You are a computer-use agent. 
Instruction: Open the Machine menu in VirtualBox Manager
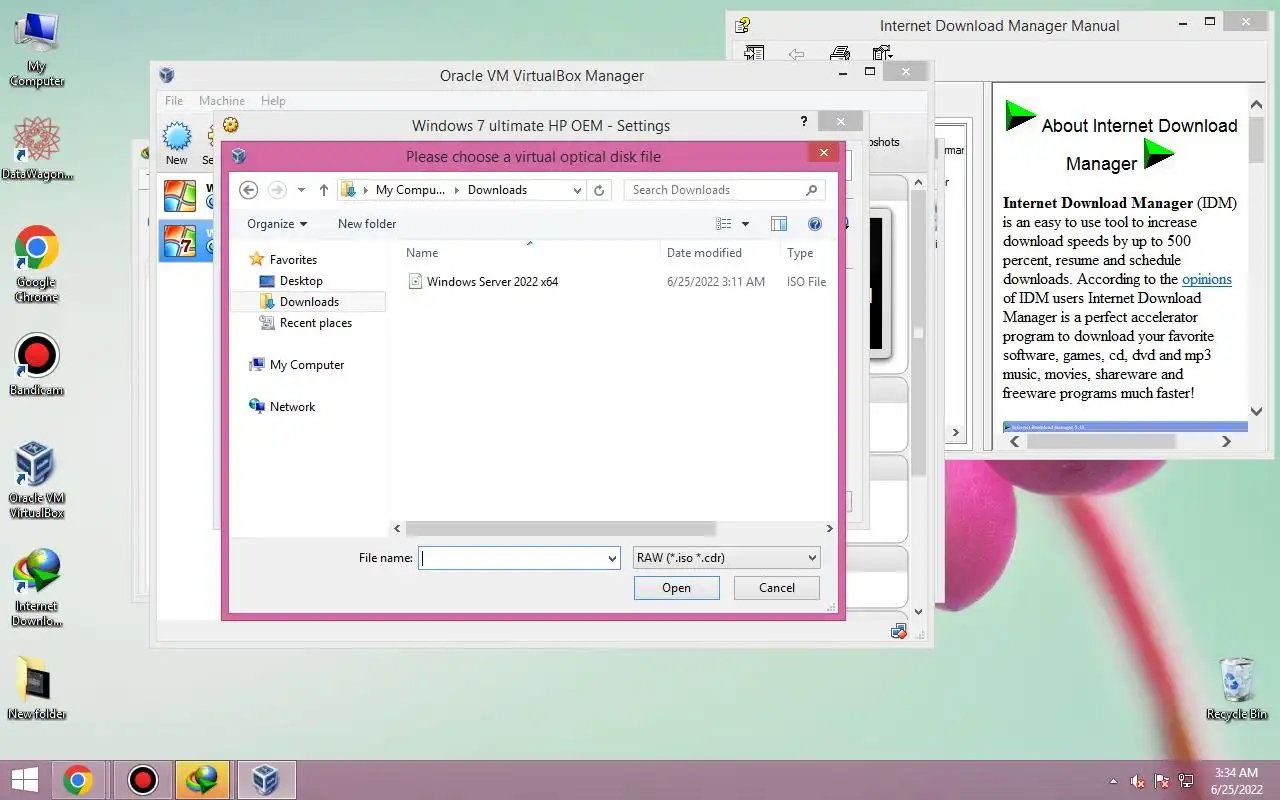pos(222,101)
